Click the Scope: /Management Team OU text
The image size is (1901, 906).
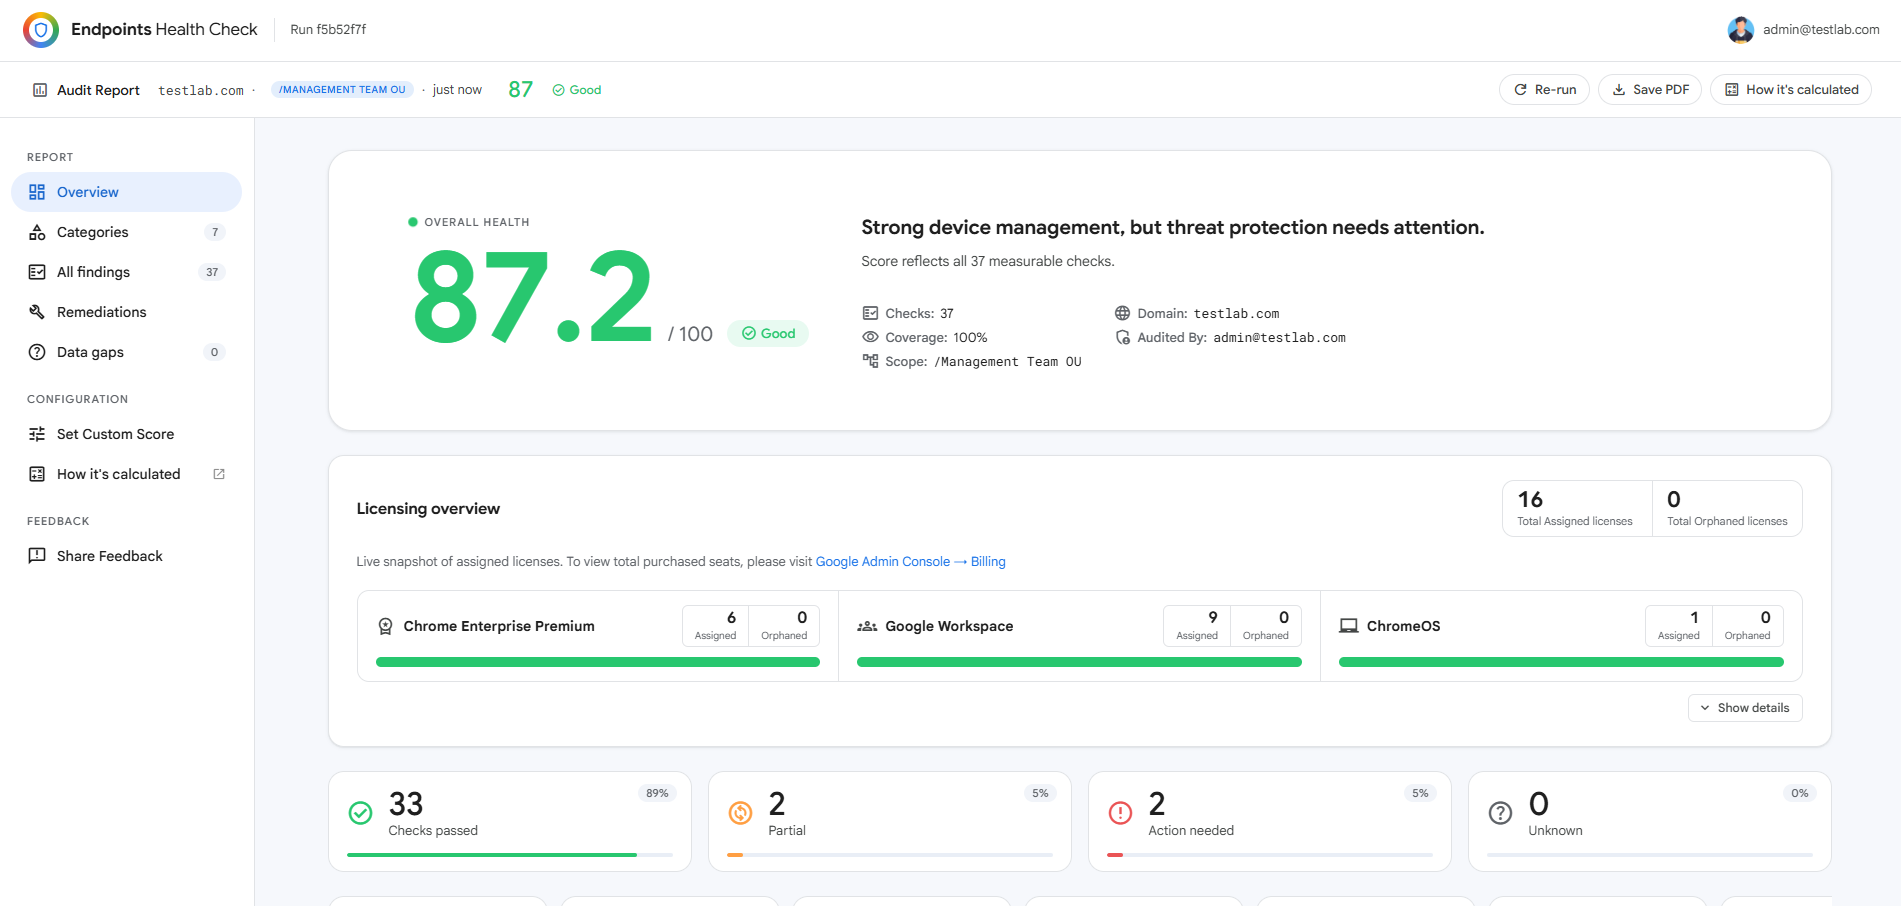tap(983, 362)
